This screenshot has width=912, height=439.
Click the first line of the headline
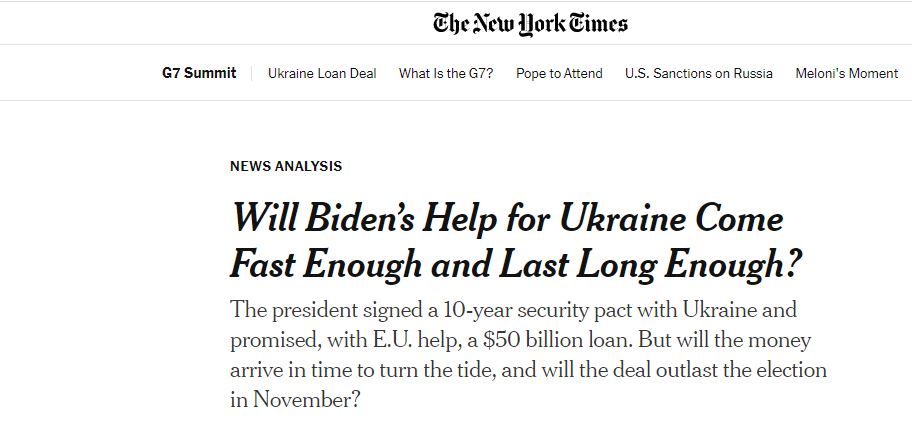click(506, 219)
